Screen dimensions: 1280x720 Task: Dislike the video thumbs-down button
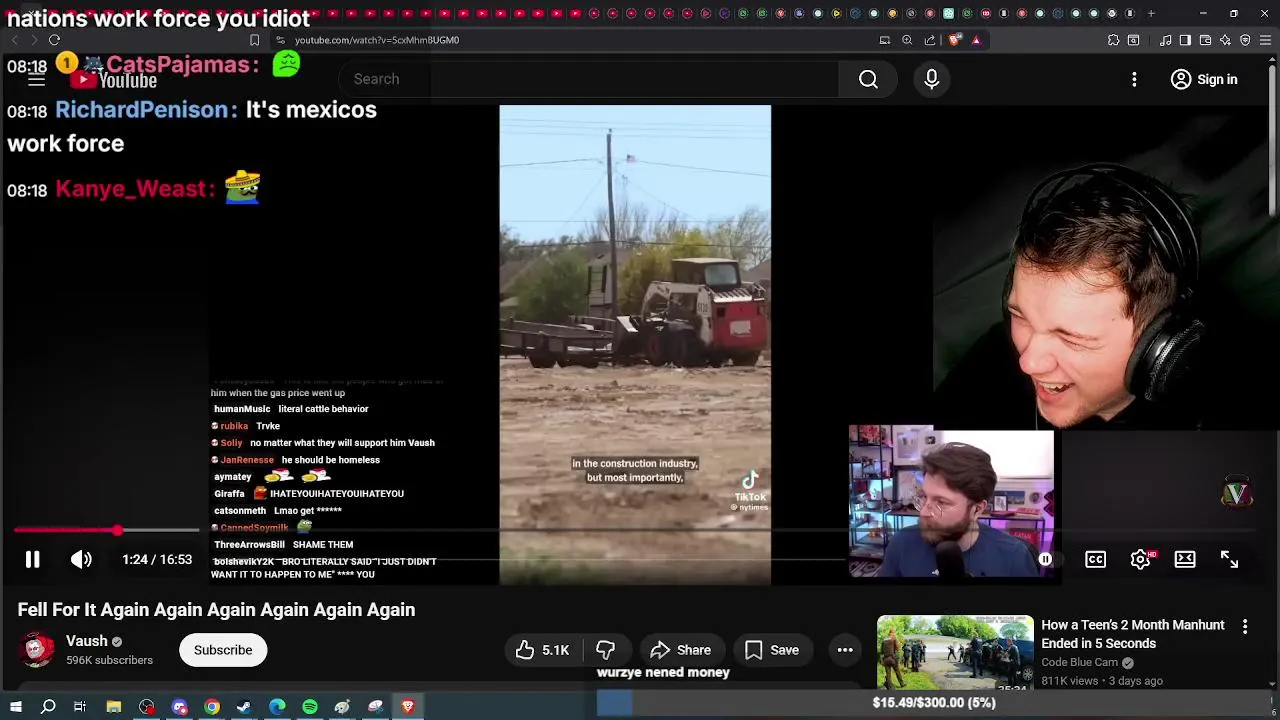click(605, 650)
